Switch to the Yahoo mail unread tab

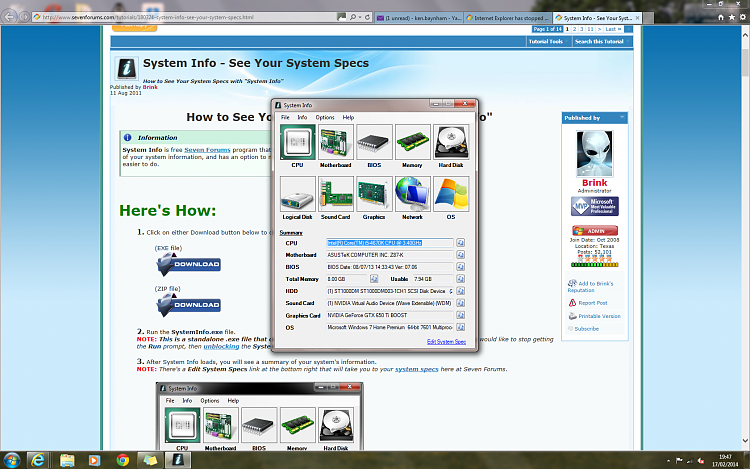[x=419, y=18]
